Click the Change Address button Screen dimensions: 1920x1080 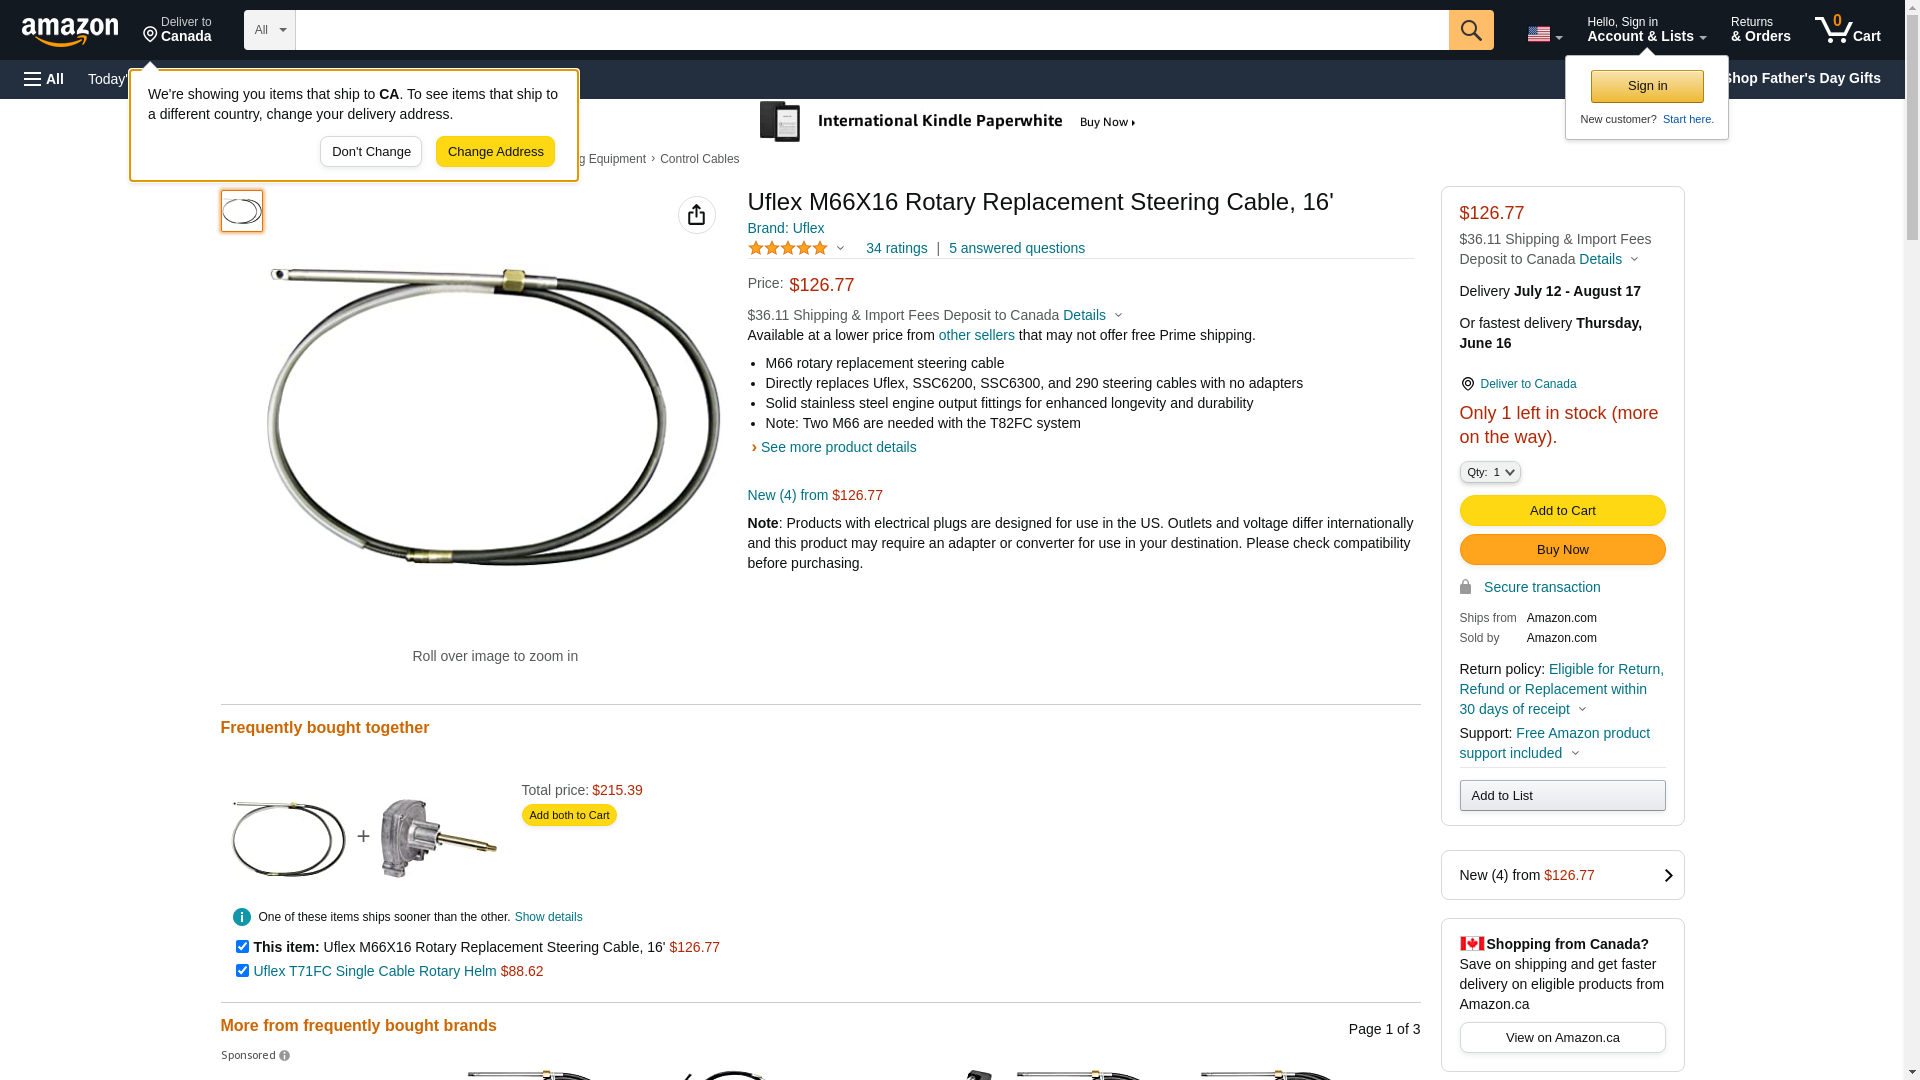(495, 152)
